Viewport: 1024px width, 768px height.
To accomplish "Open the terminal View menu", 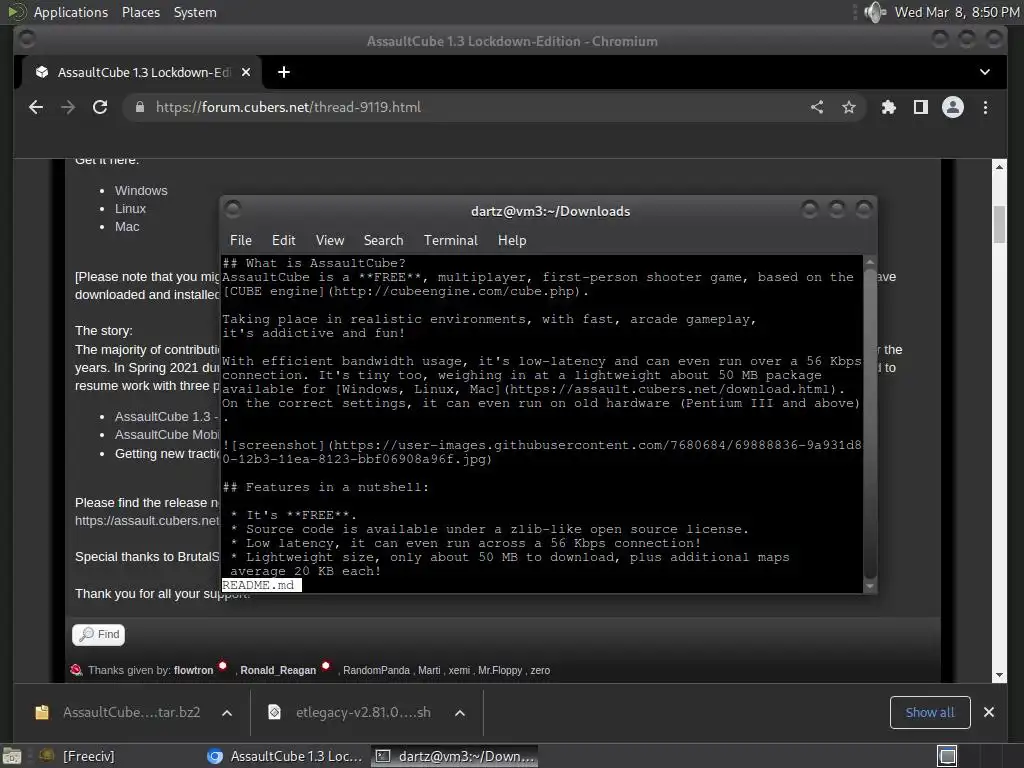I will coord(330,240).
